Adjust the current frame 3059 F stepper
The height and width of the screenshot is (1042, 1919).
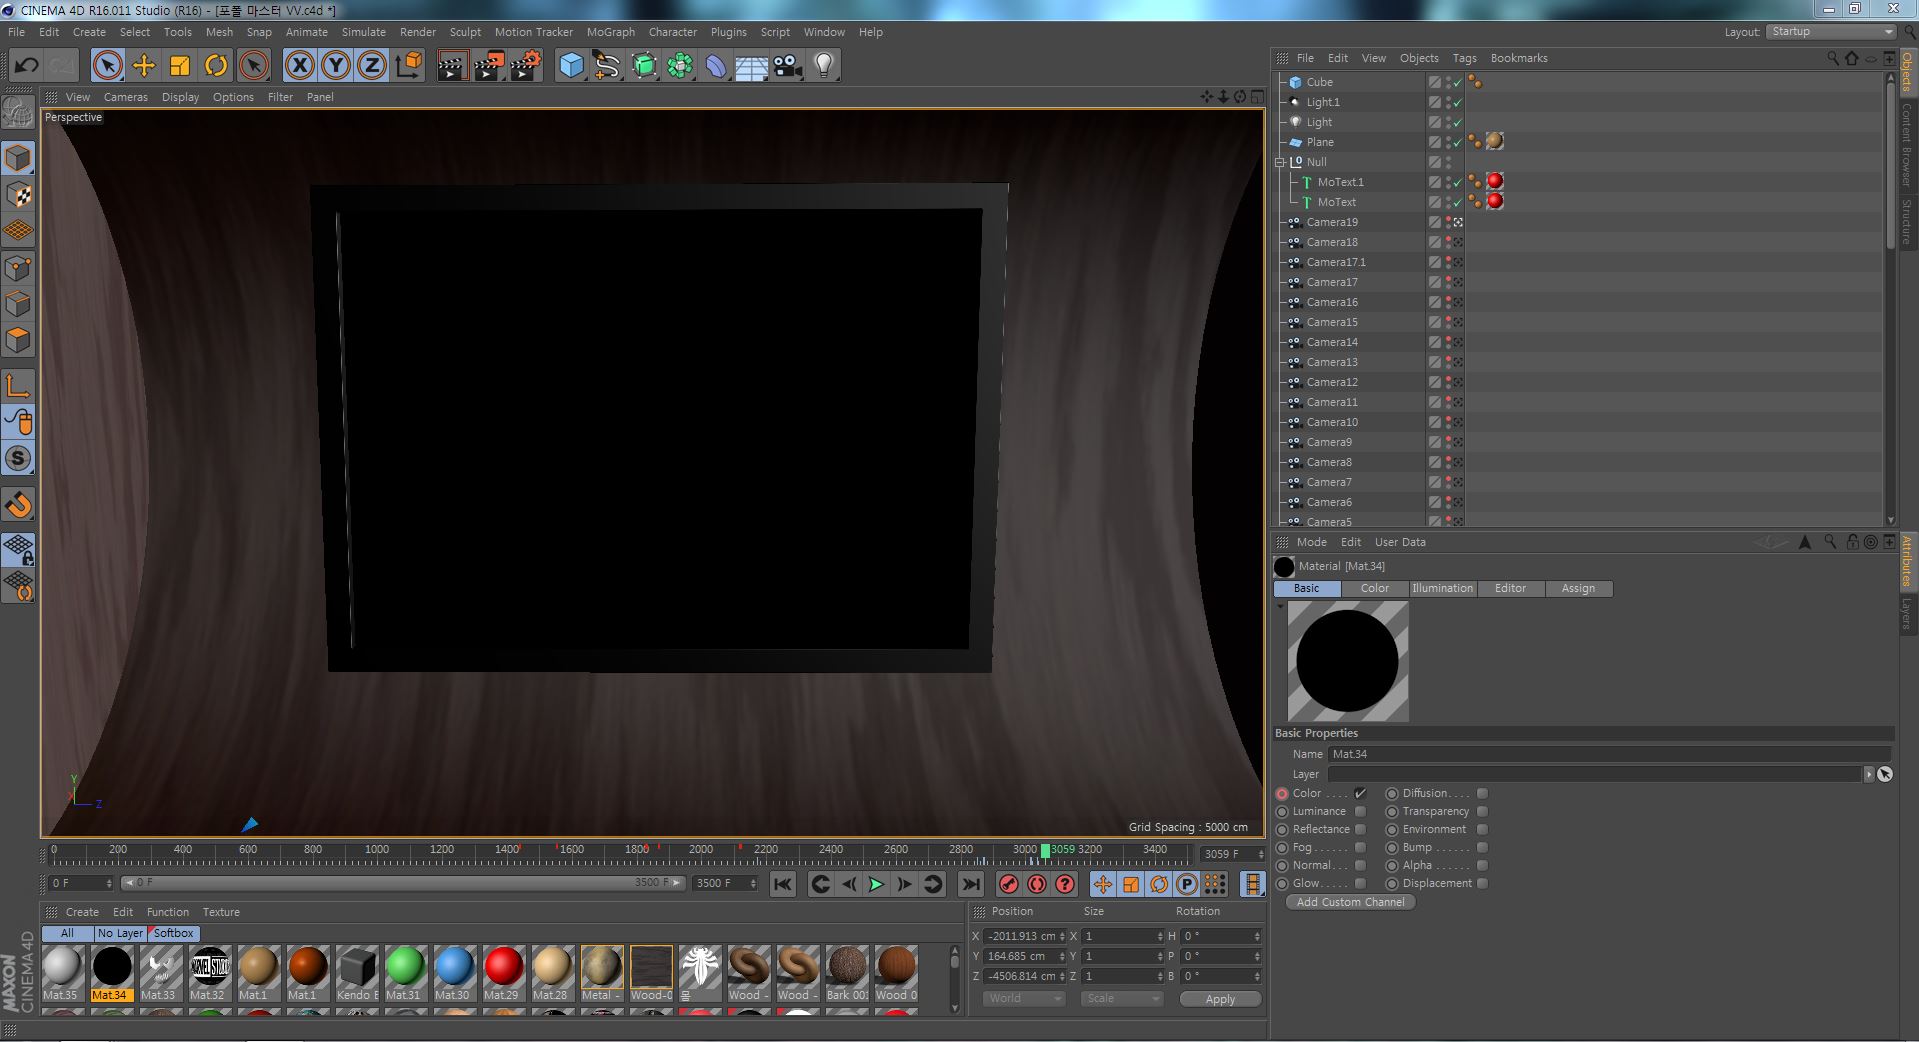[1261, 854]
